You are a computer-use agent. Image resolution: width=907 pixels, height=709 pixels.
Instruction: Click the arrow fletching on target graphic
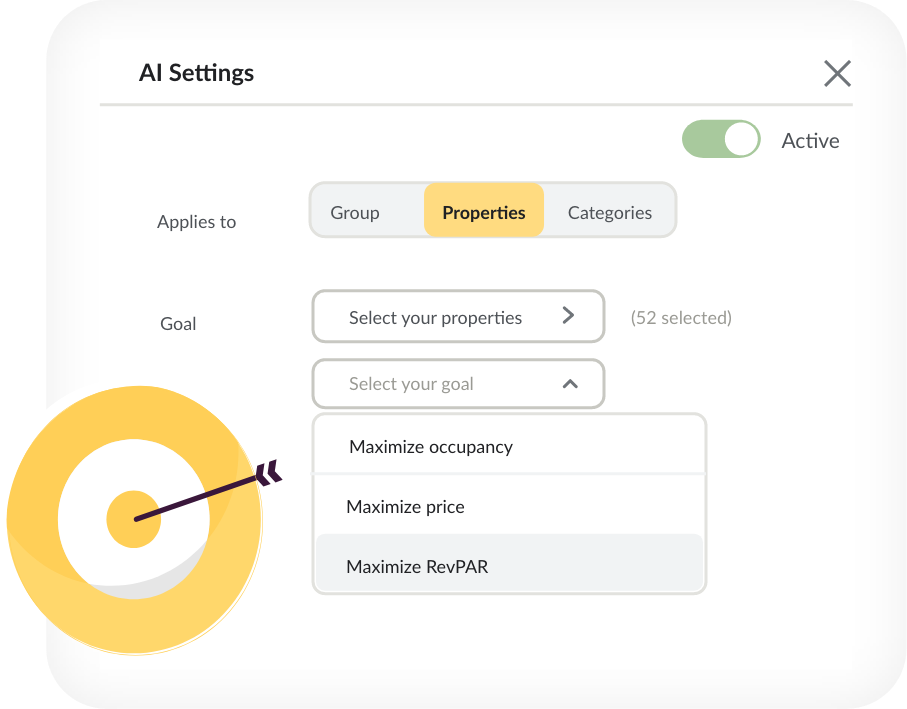[x=269, y=473]
